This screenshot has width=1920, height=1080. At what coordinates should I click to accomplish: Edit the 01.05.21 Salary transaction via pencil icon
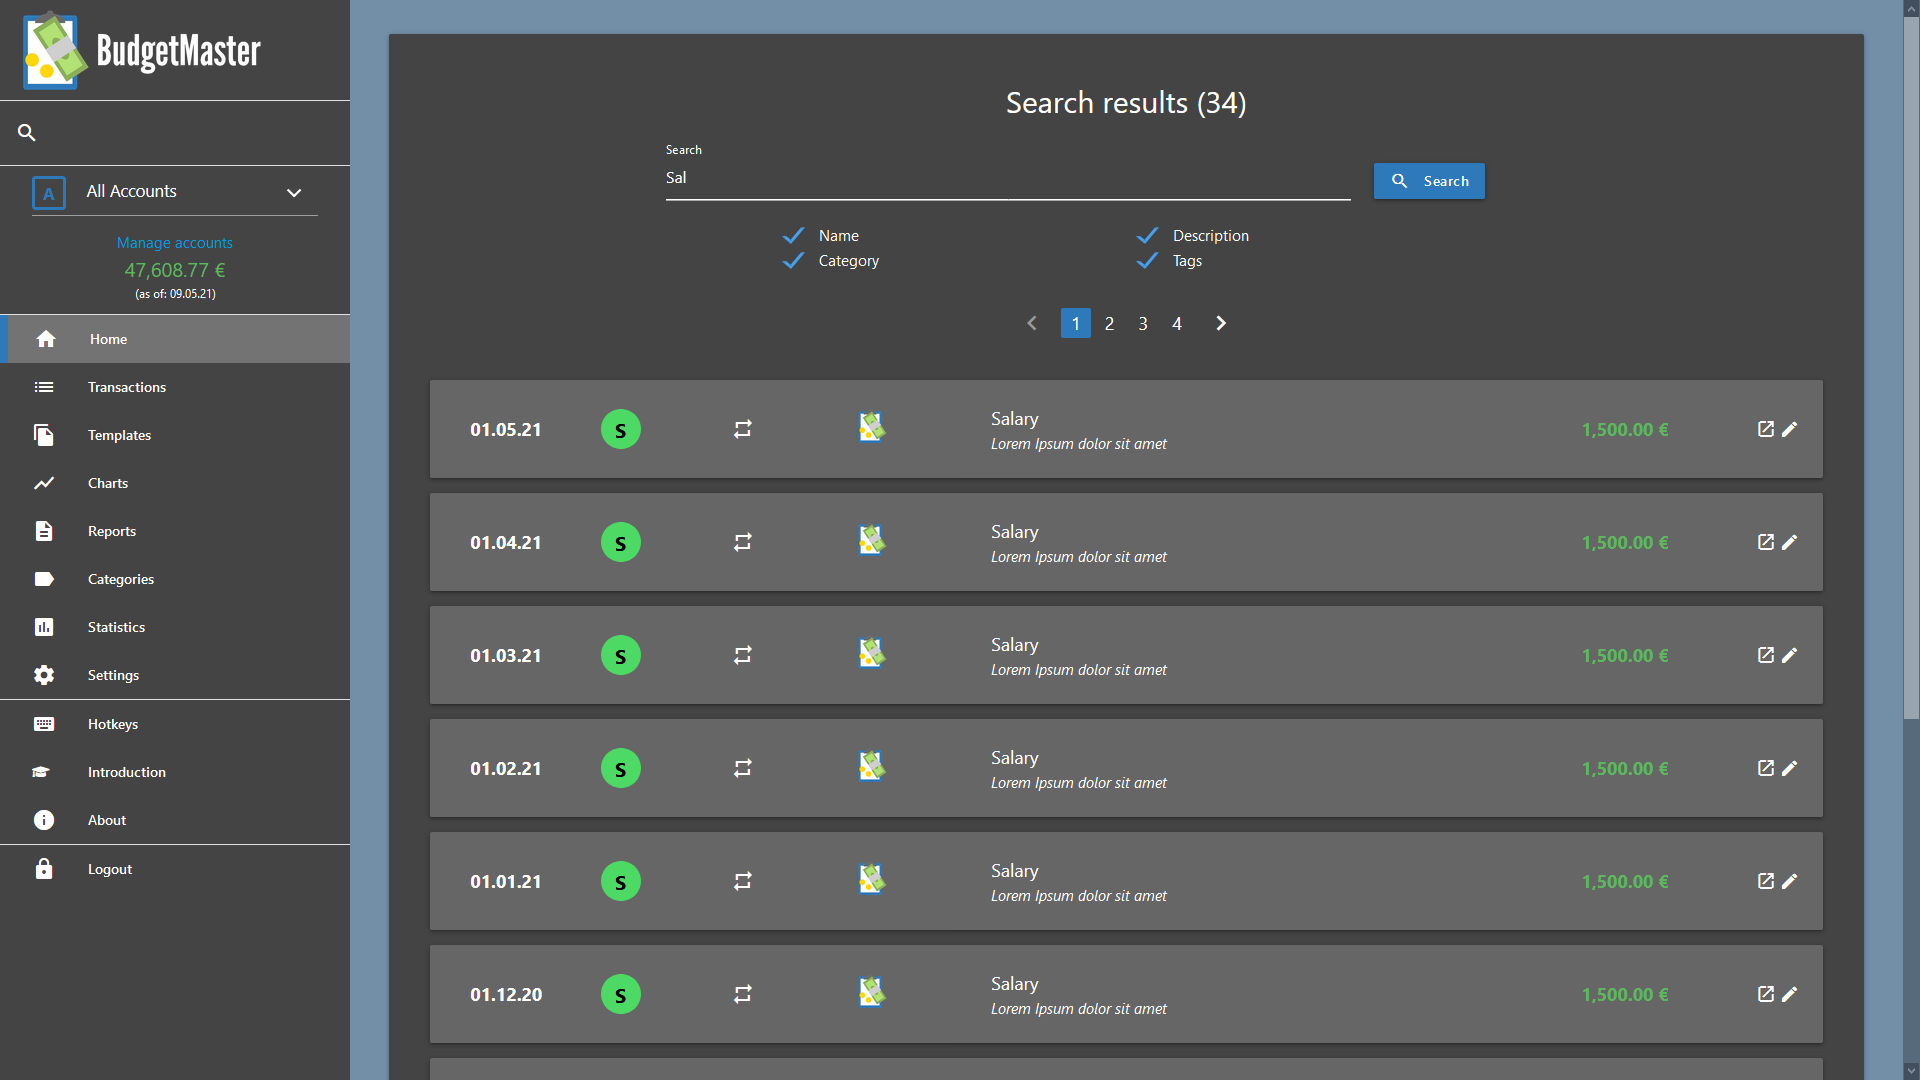pos(1790,429)
